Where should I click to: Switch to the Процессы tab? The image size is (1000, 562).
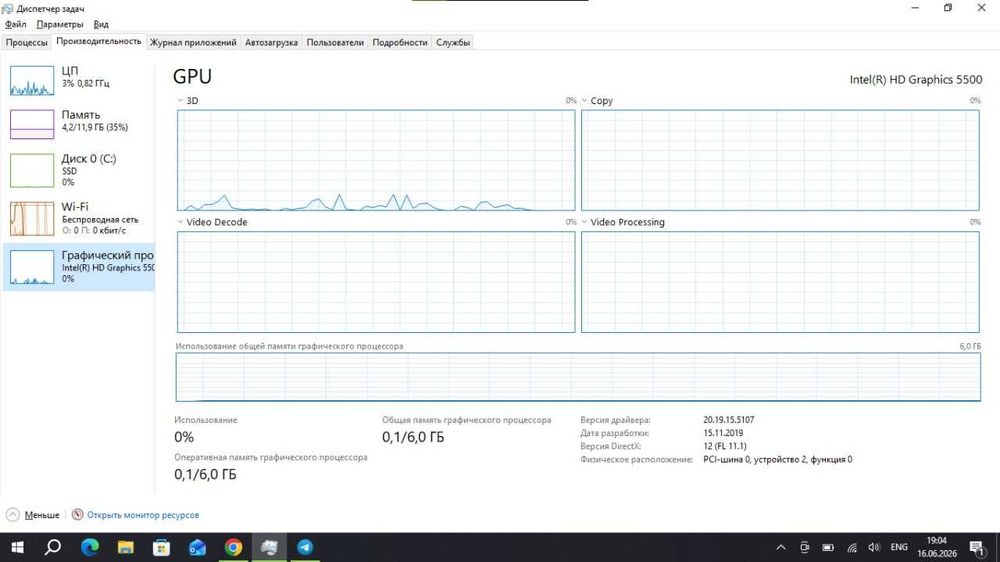click(27, 43)
